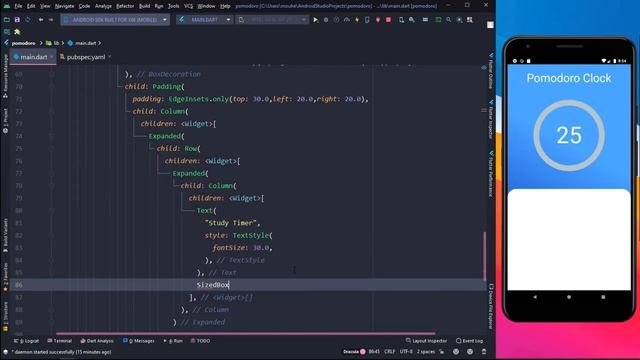The height and width of the screenshot is (360, 640).
Task: Expand the pomodoro breadcrumb chevron
Action: click(x=41, y=43)
